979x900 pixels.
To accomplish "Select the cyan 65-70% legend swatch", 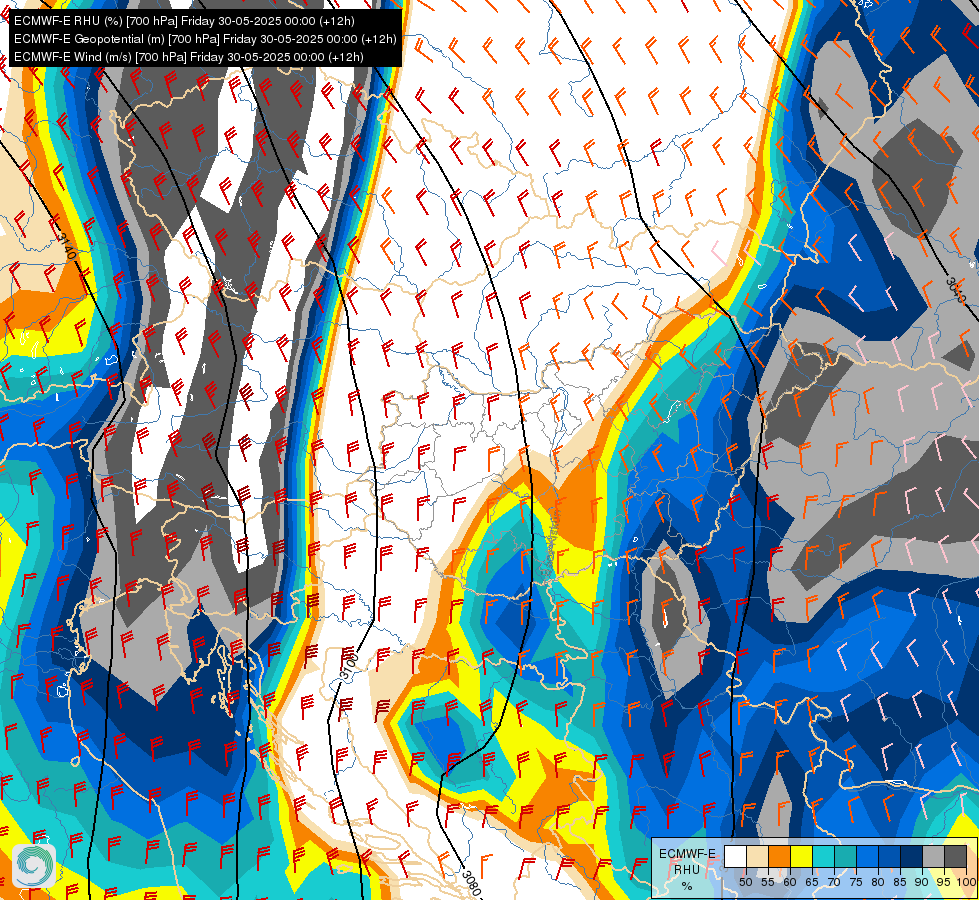I will (x=824, y=856).
